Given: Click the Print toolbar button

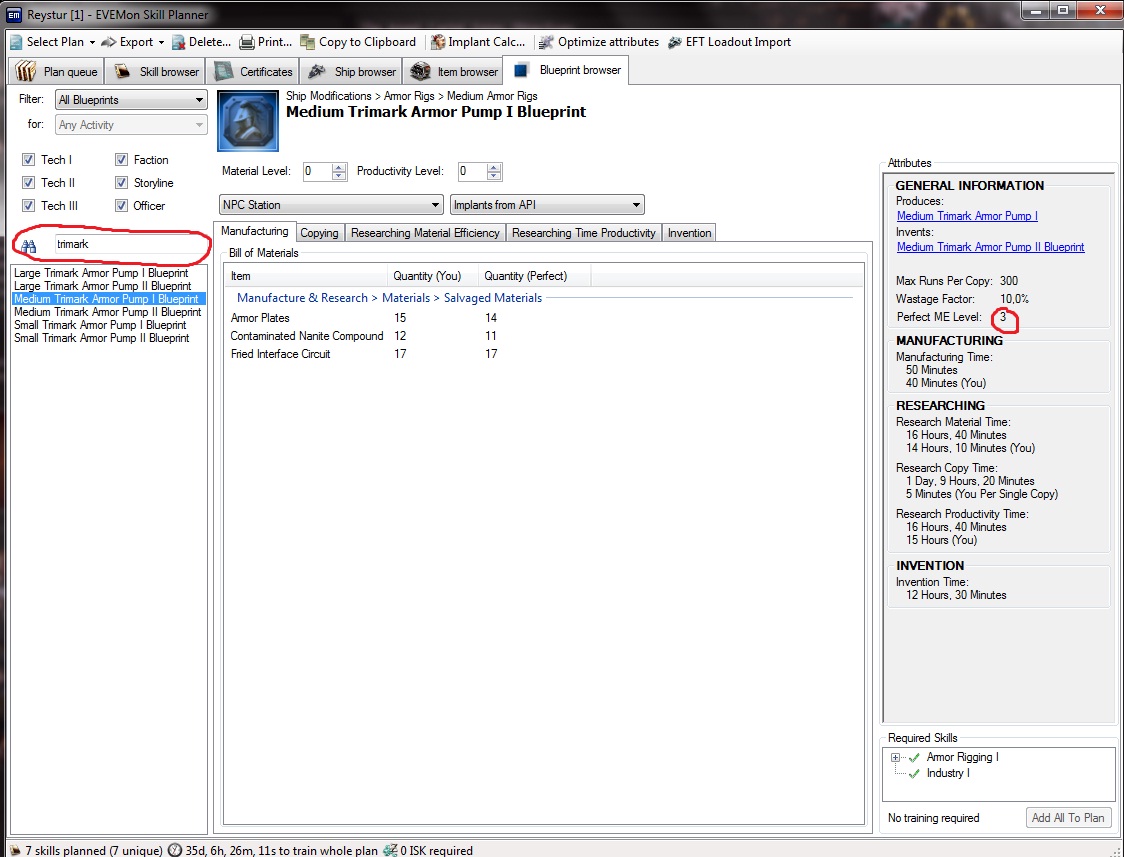Looking at the screenshot, I should click(x=265, y=42).
